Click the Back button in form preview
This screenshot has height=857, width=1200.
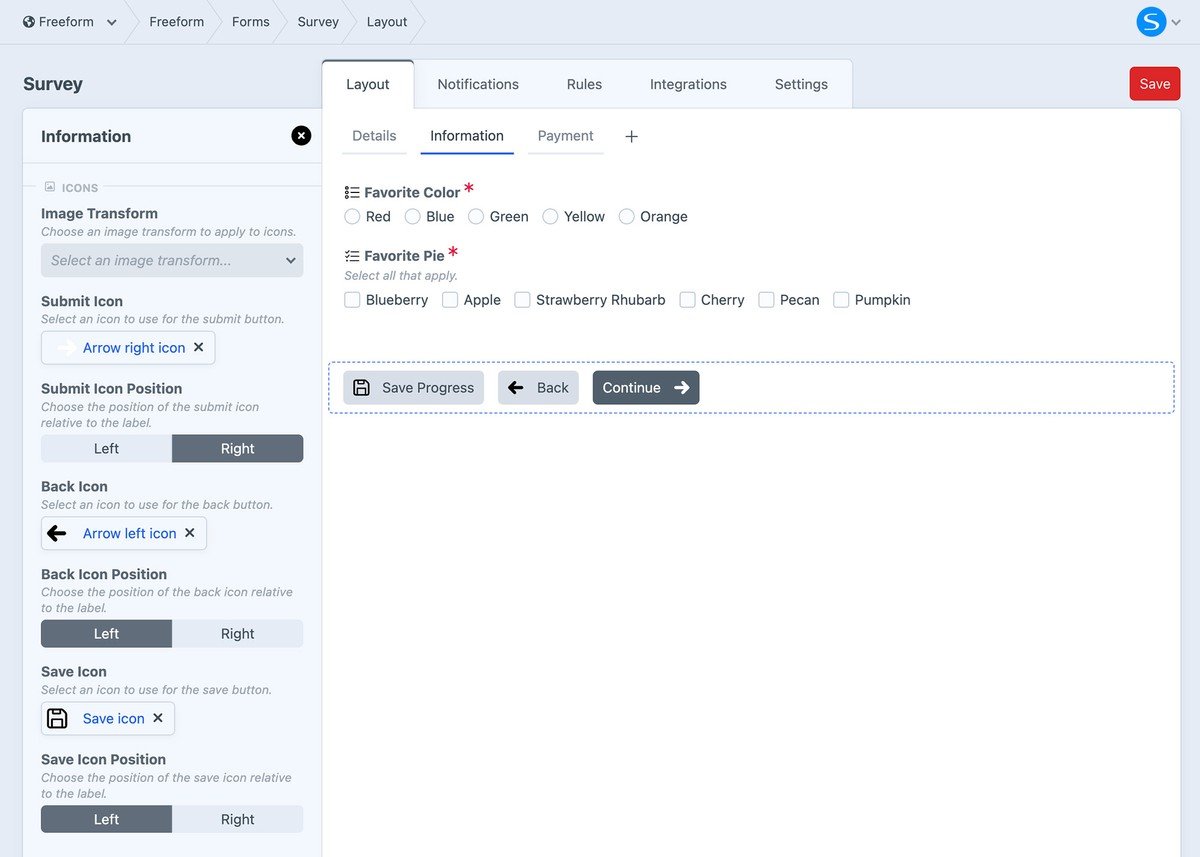(538, 388)
